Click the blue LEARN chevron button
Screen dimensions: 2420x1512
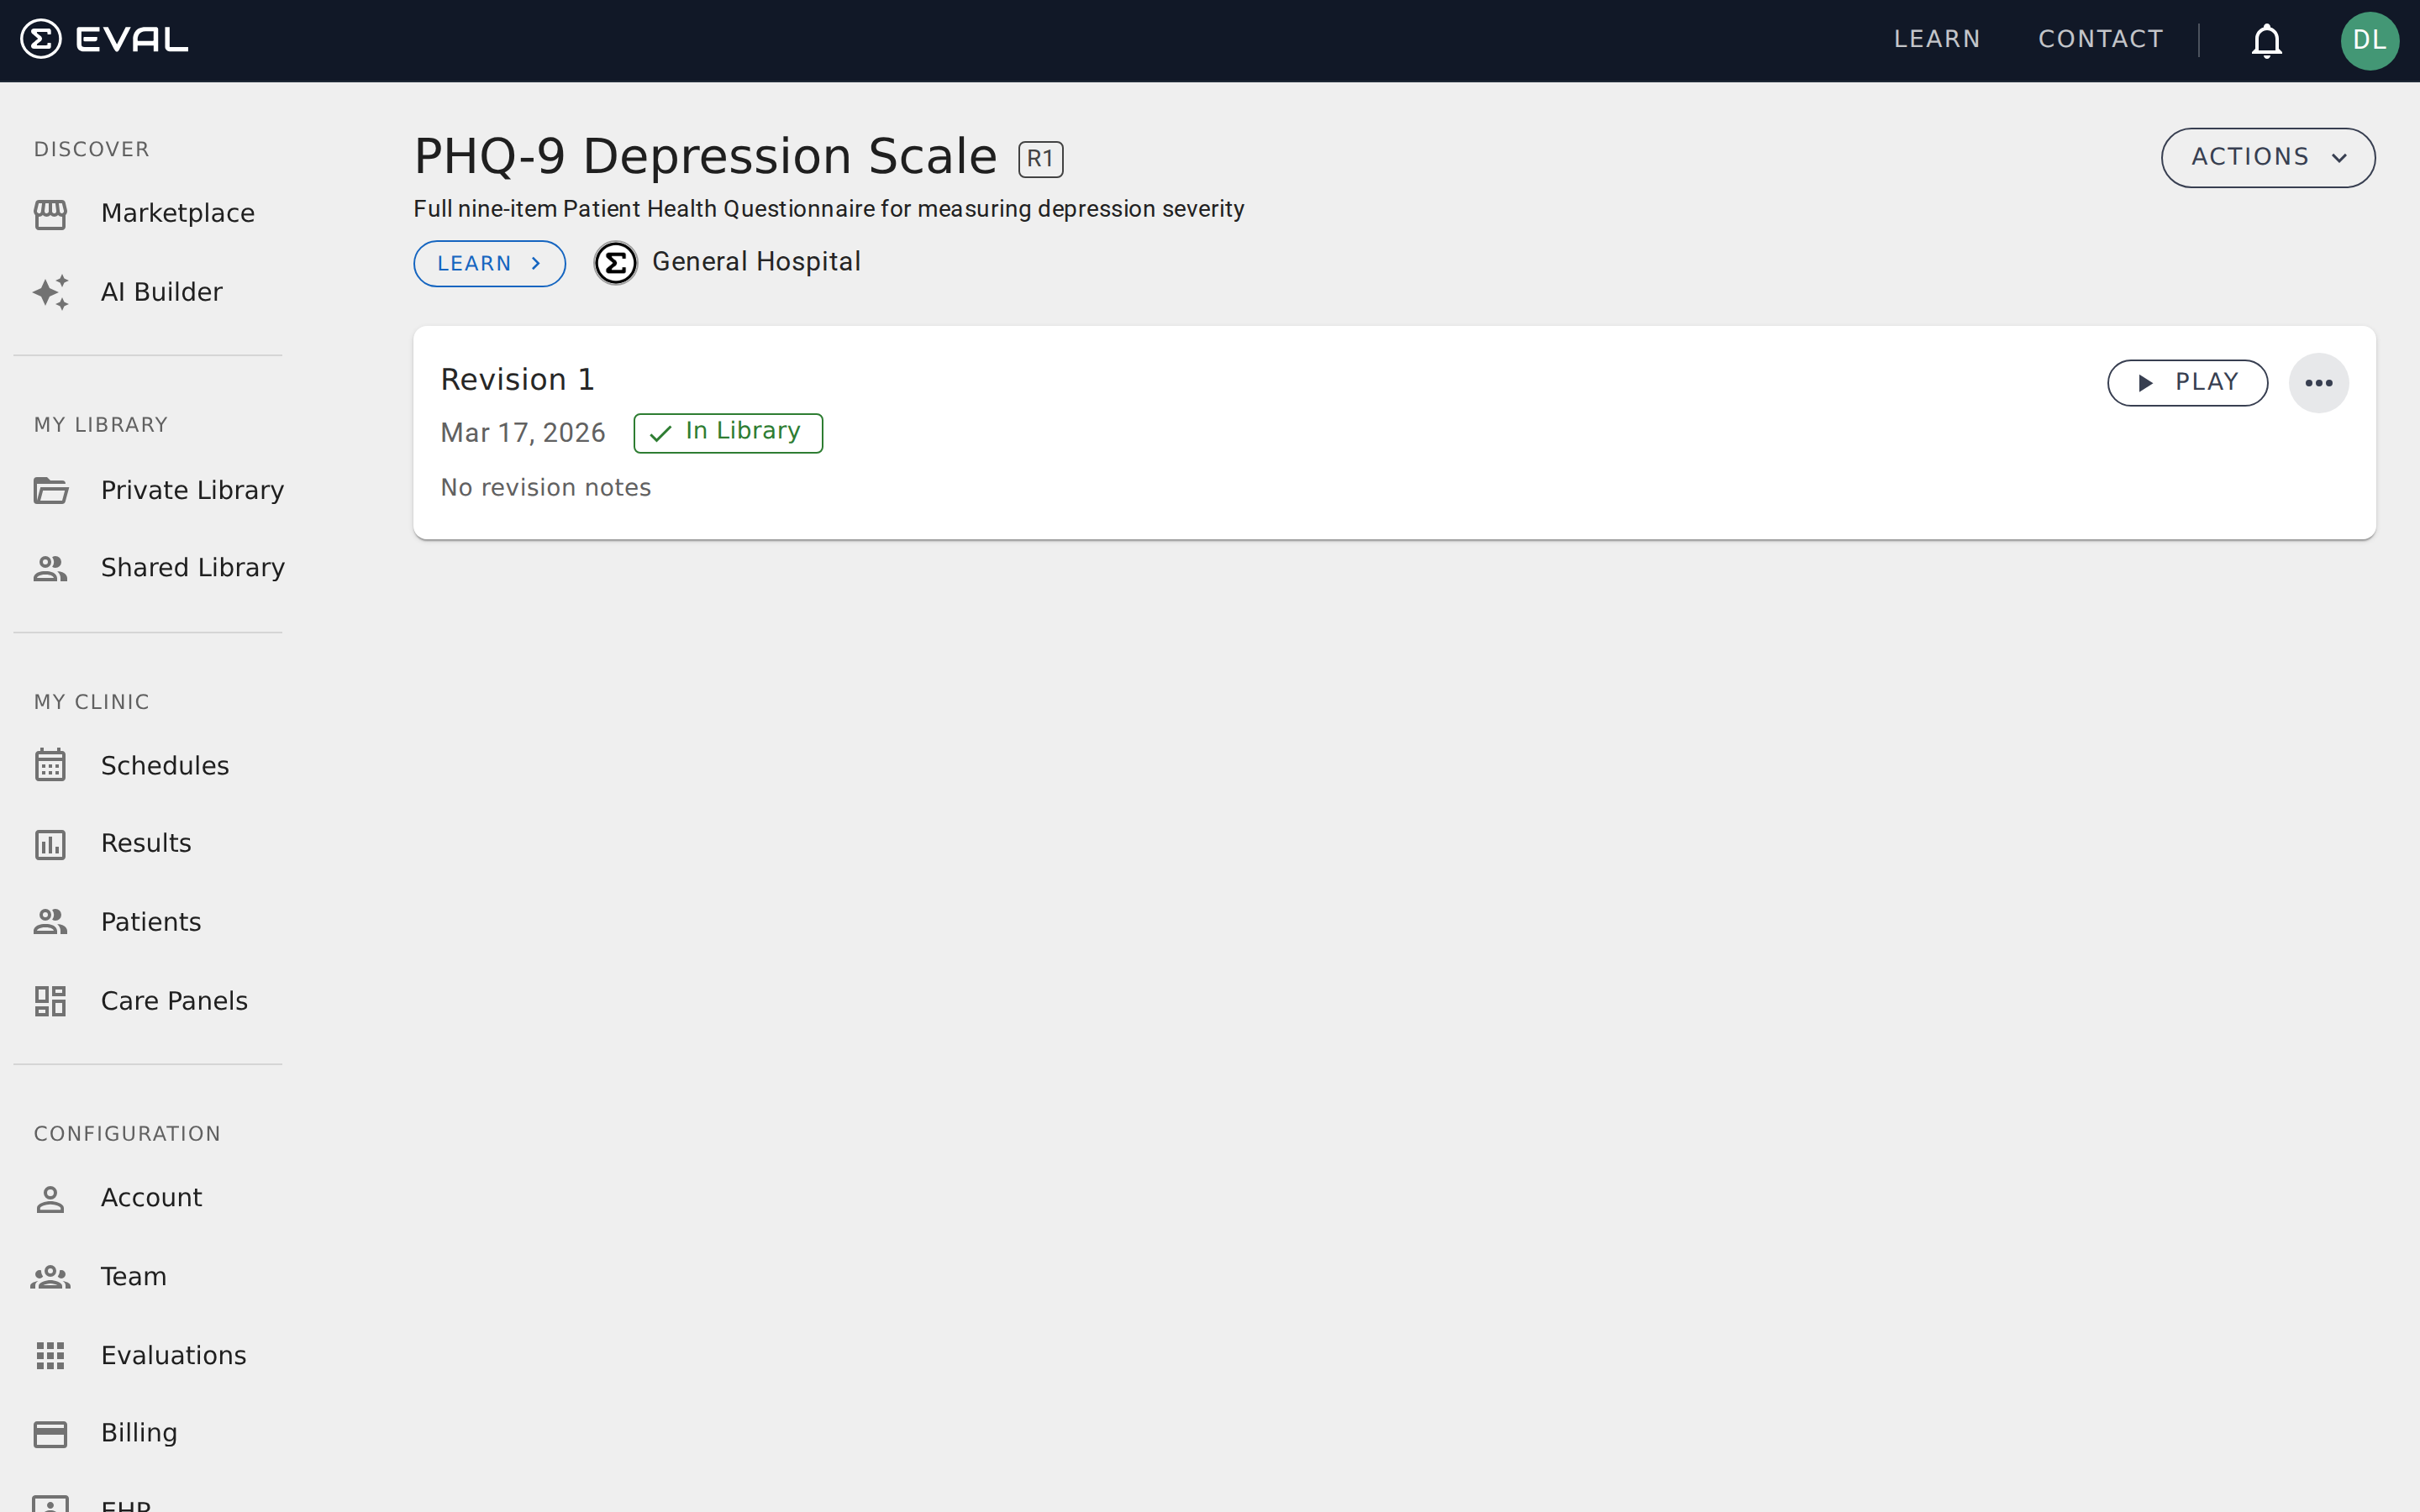coord(489,264)
